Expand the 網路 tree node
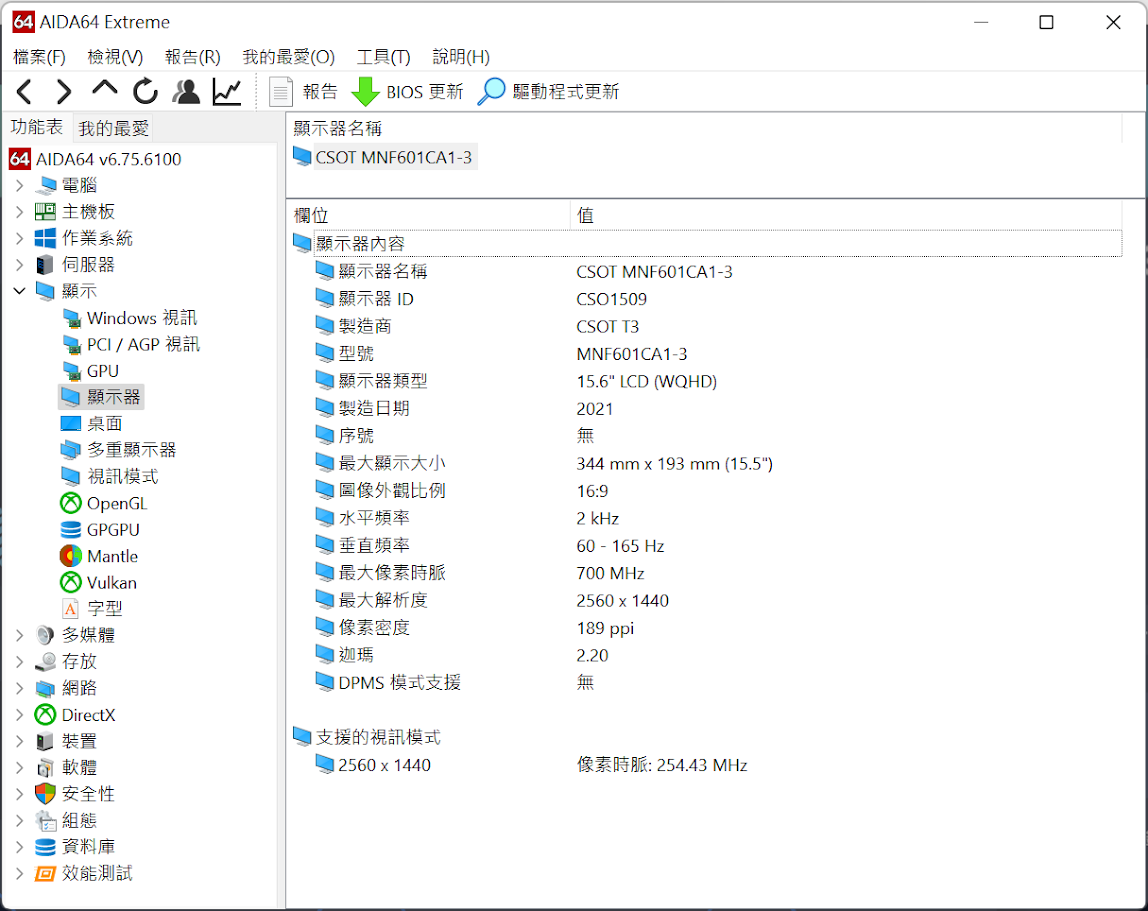This screenshot has height=911, width=1148. (x=20, y=688)
